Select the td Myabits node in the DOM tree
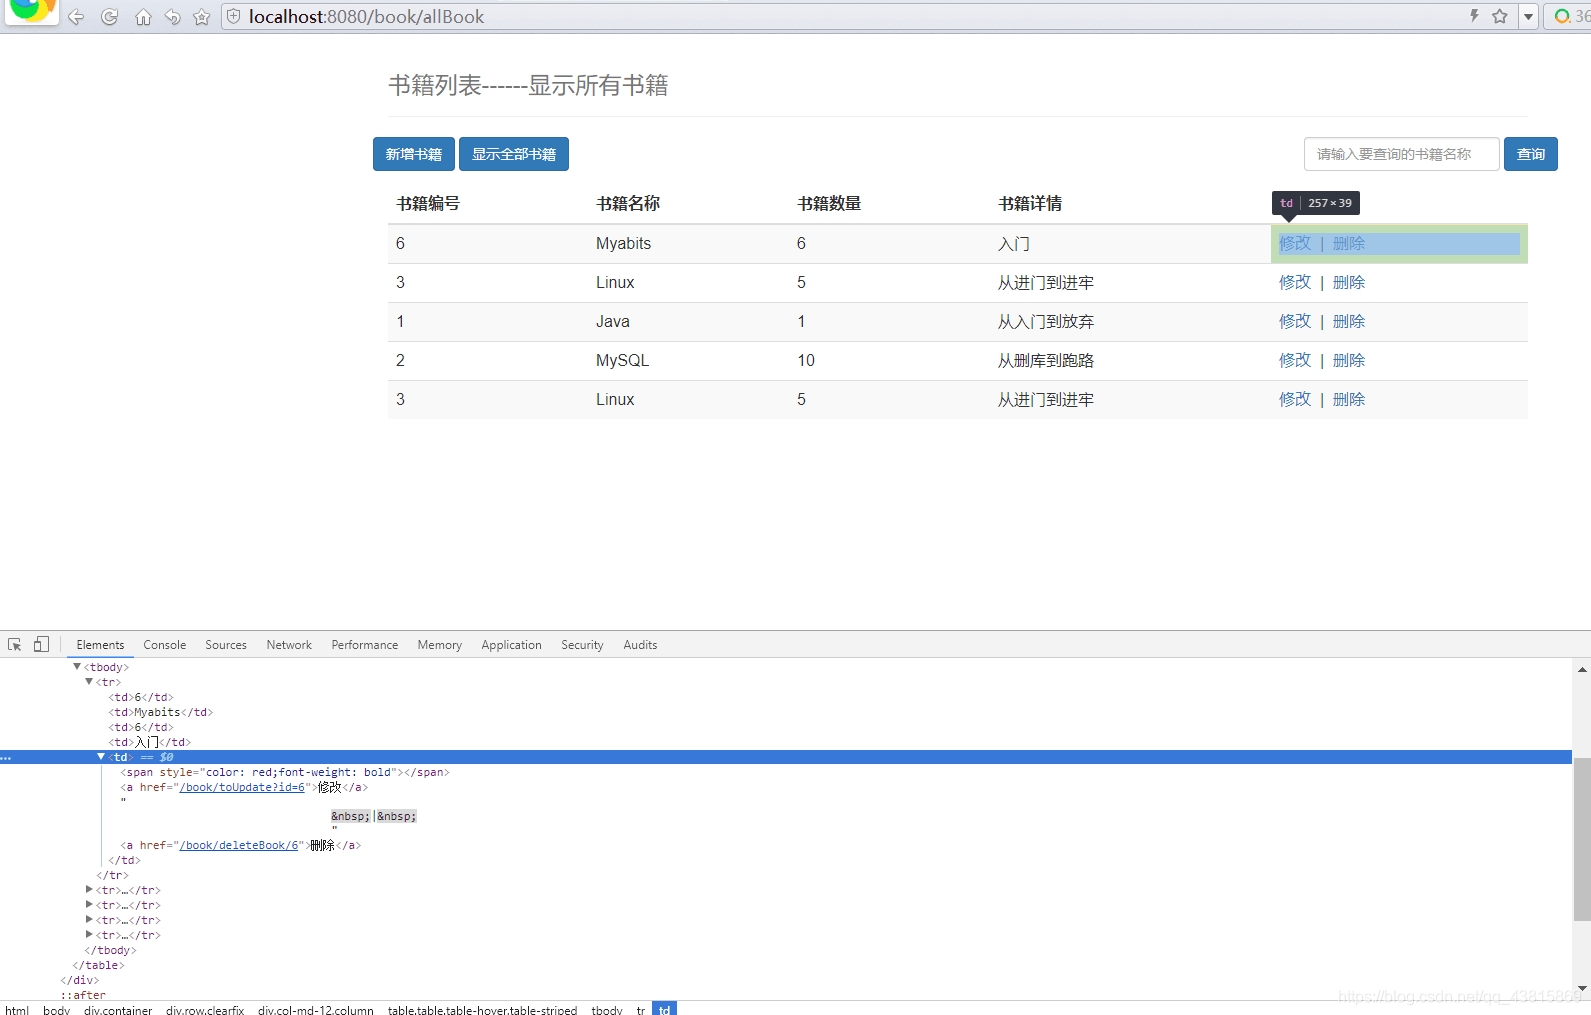1591x1015 pixels. click(160, 712)
